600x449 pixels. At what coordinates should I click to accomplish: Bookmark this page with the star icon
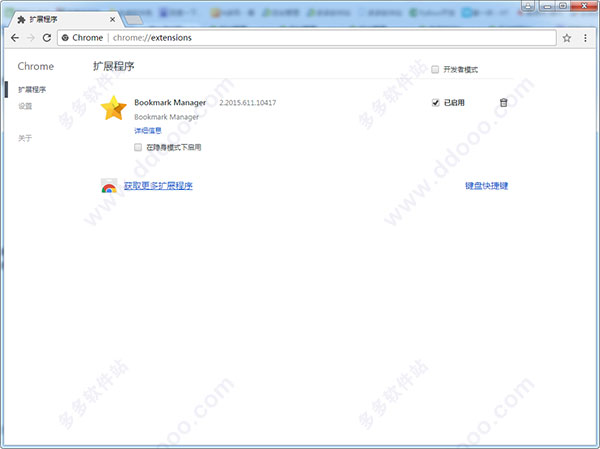(567, 38)
